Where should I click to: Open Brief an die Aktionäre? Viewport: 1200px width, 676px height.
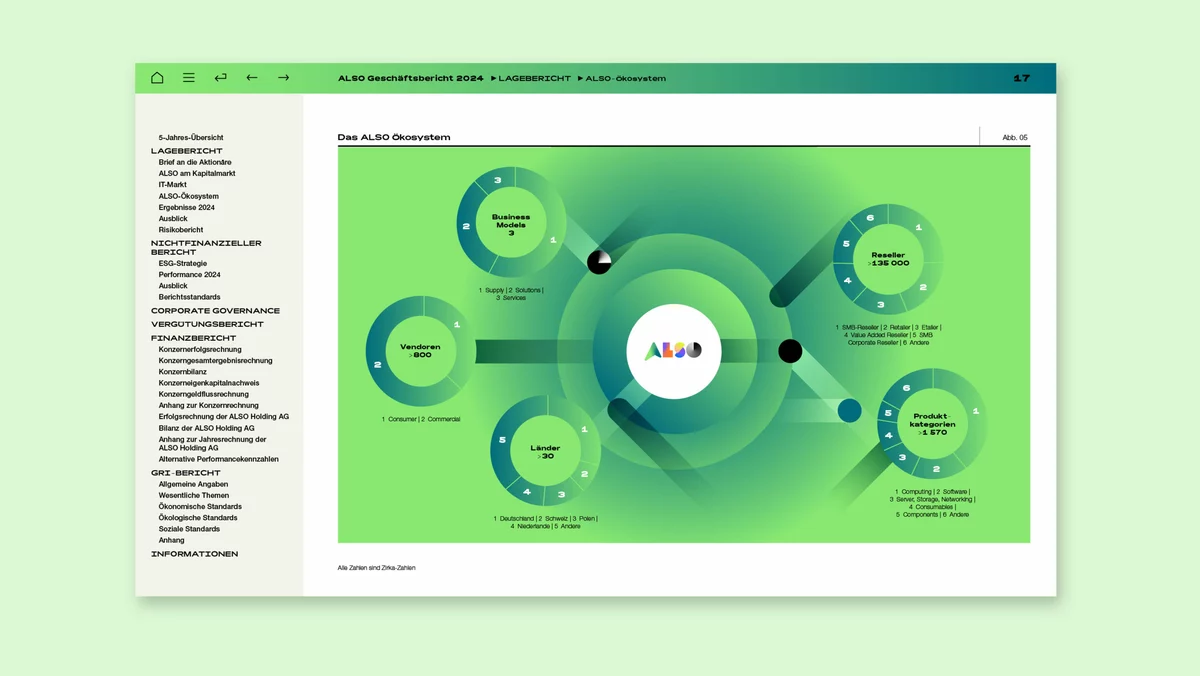pyautogui.click(x=196, y=162)
